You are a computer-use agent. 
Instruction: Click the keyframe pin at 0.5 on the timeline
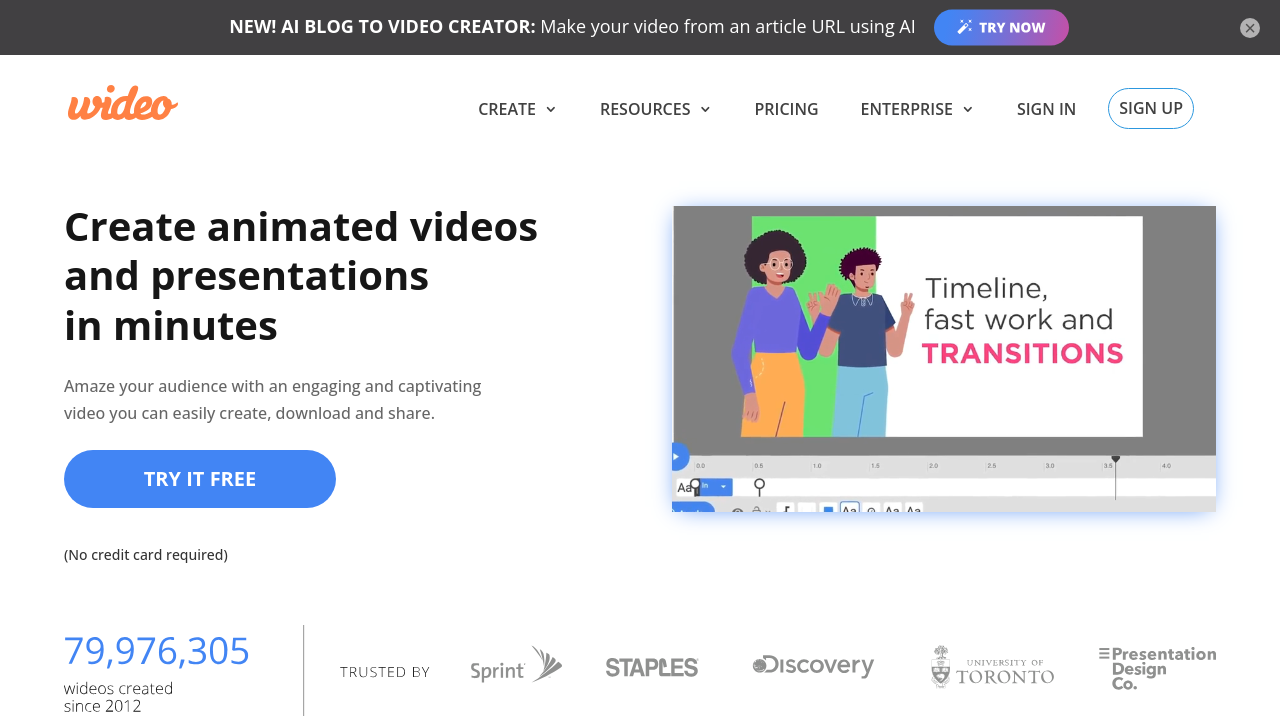pos(760,486)
